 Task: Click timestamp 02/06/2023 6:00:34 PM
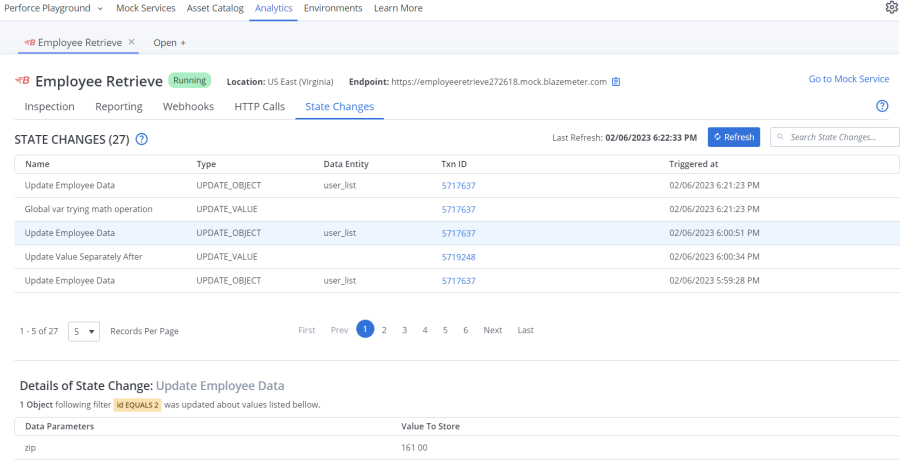coord(715,257)
